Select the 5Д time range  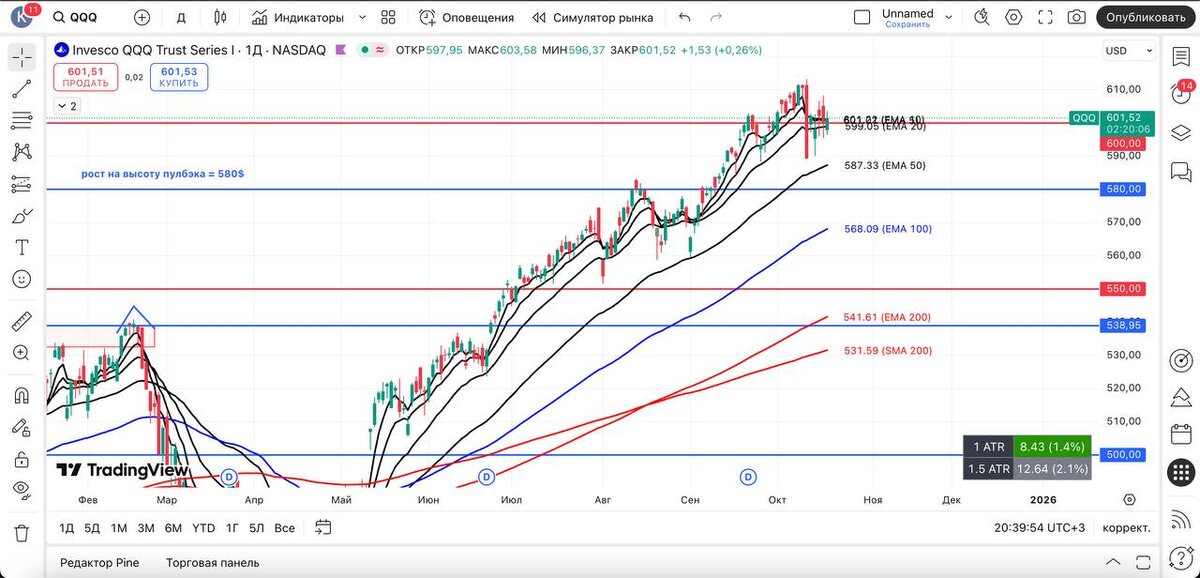coord(92,527)
